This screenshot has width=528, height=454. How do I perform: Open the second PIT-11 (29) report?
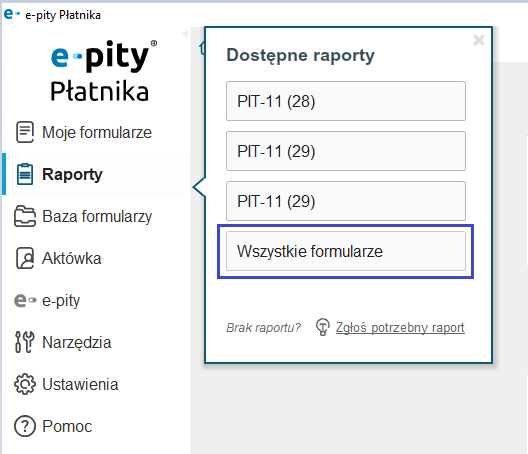[x=346, y=201]
